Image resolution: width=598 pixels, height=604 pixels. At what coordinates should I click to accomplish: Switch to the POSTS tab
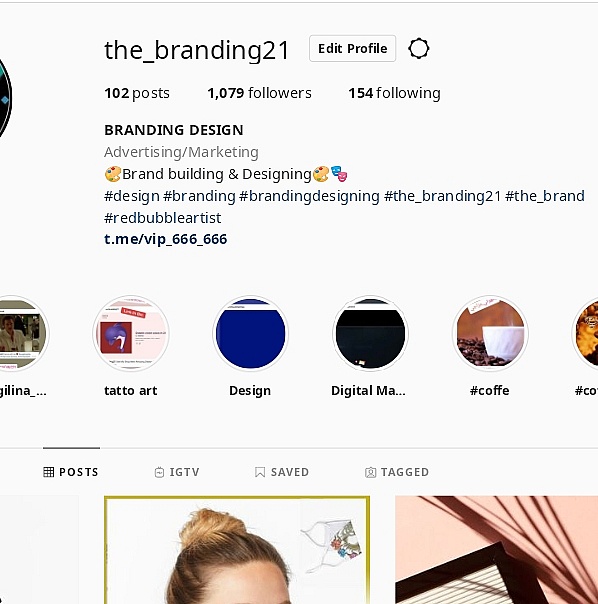pos(71,472)
